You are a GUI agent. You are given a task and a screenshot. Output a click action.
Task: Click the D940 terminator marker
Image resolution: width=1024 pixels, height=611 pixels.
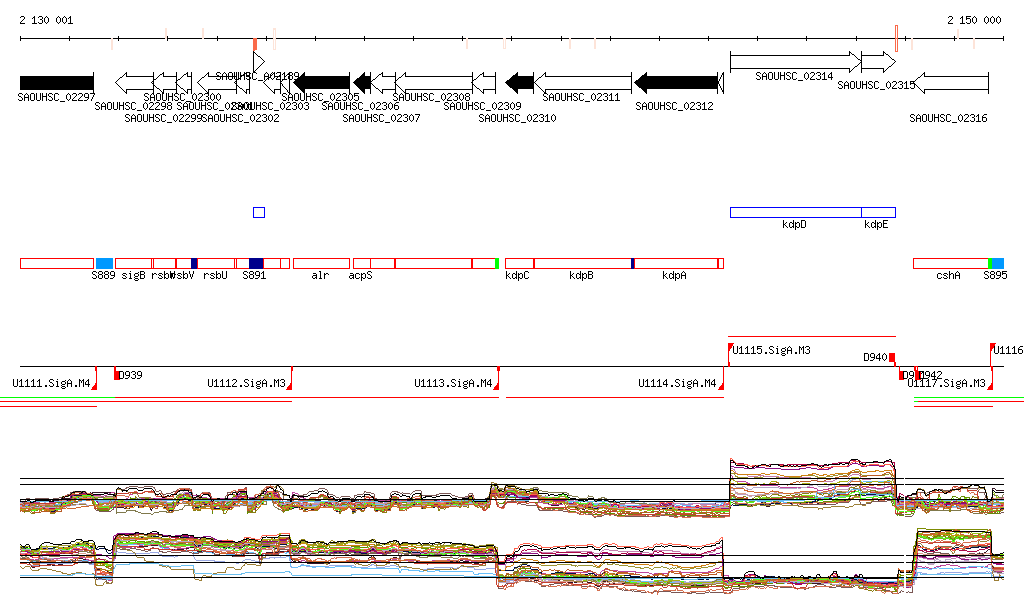pos(892,357)
